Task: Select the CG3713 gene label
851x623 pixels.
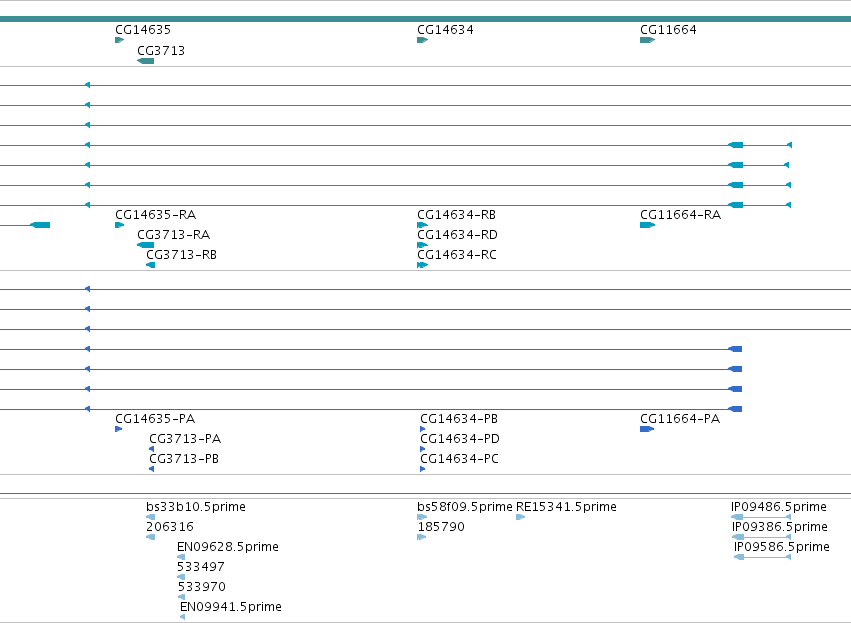Action: coord(161,51)
